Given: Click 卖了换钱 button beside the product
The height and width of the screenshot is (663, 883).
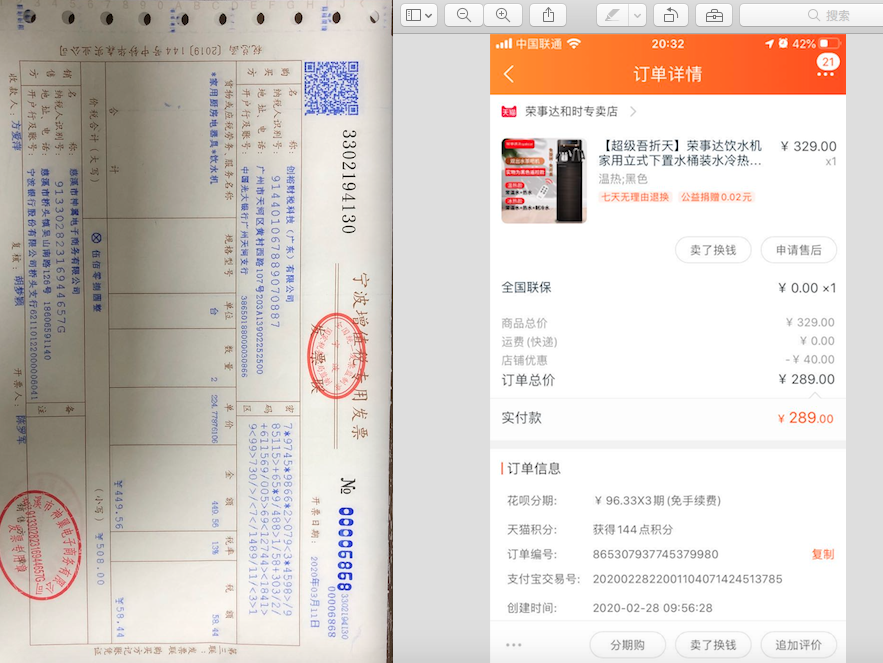Looking at the screenshot, I should point(712,250).
